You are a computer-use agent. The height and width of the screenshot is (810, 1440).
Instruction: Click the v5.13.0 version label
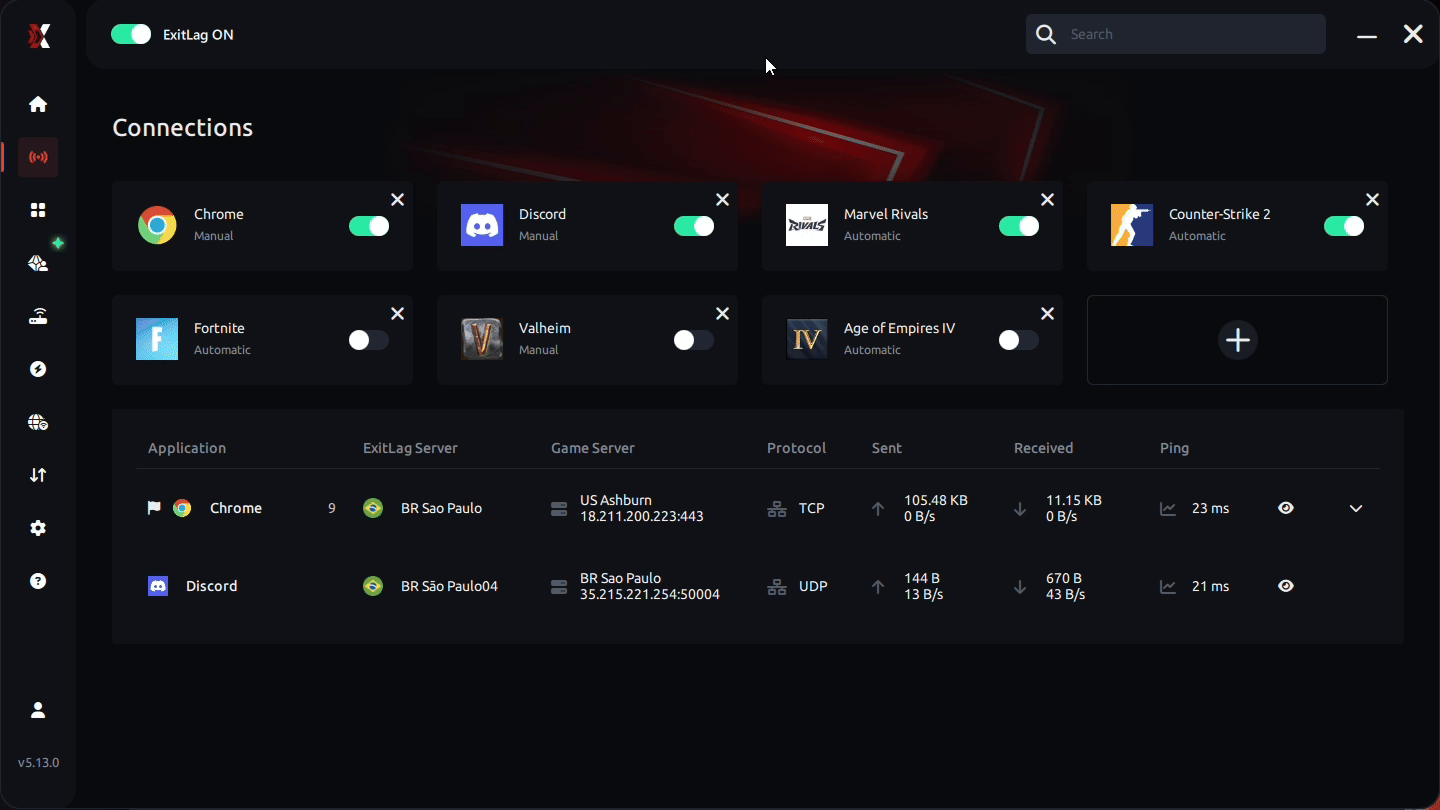point(38,763)
